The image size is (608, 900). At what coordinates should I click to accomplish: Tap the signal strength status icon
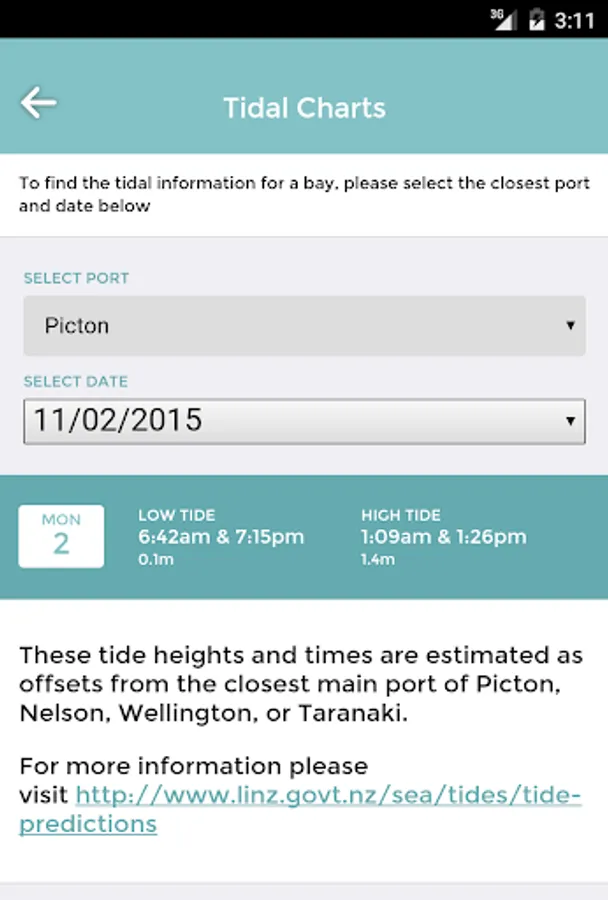[x=504, y=20]
